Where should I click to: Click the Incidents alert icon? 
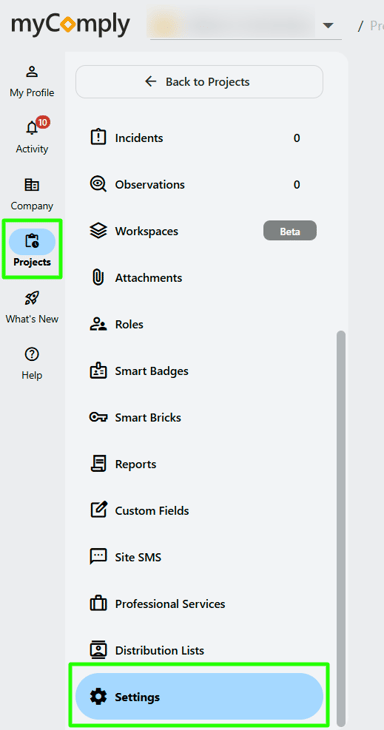point(98,138)
